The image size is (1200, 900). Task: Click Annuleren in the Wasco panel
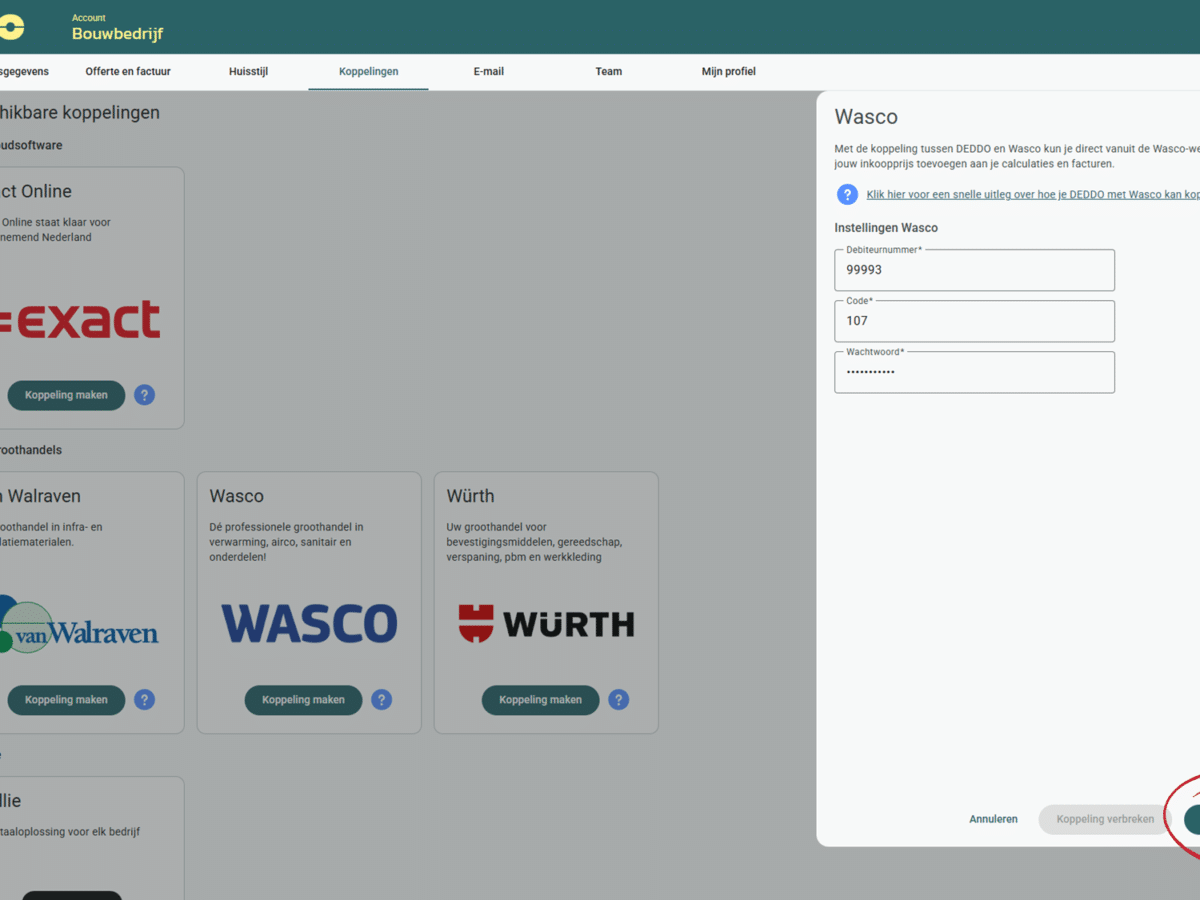pos(993,819)
